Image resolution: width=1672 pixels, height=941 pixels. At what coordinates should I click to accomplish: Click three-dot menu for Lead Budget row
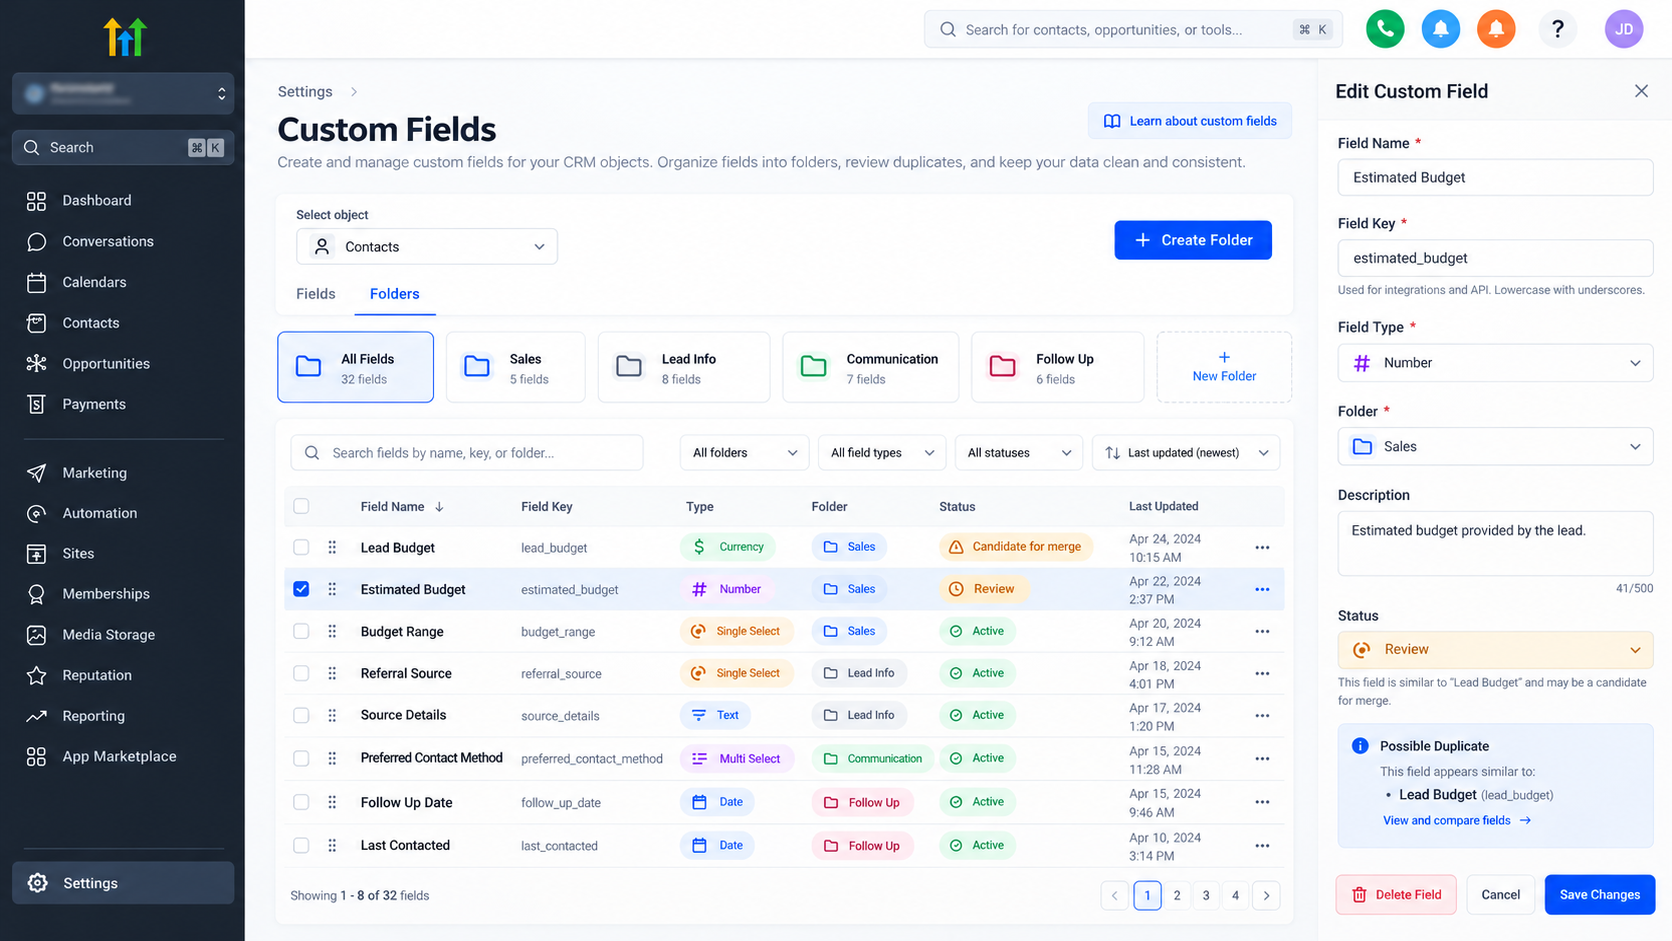(1262, 548)
